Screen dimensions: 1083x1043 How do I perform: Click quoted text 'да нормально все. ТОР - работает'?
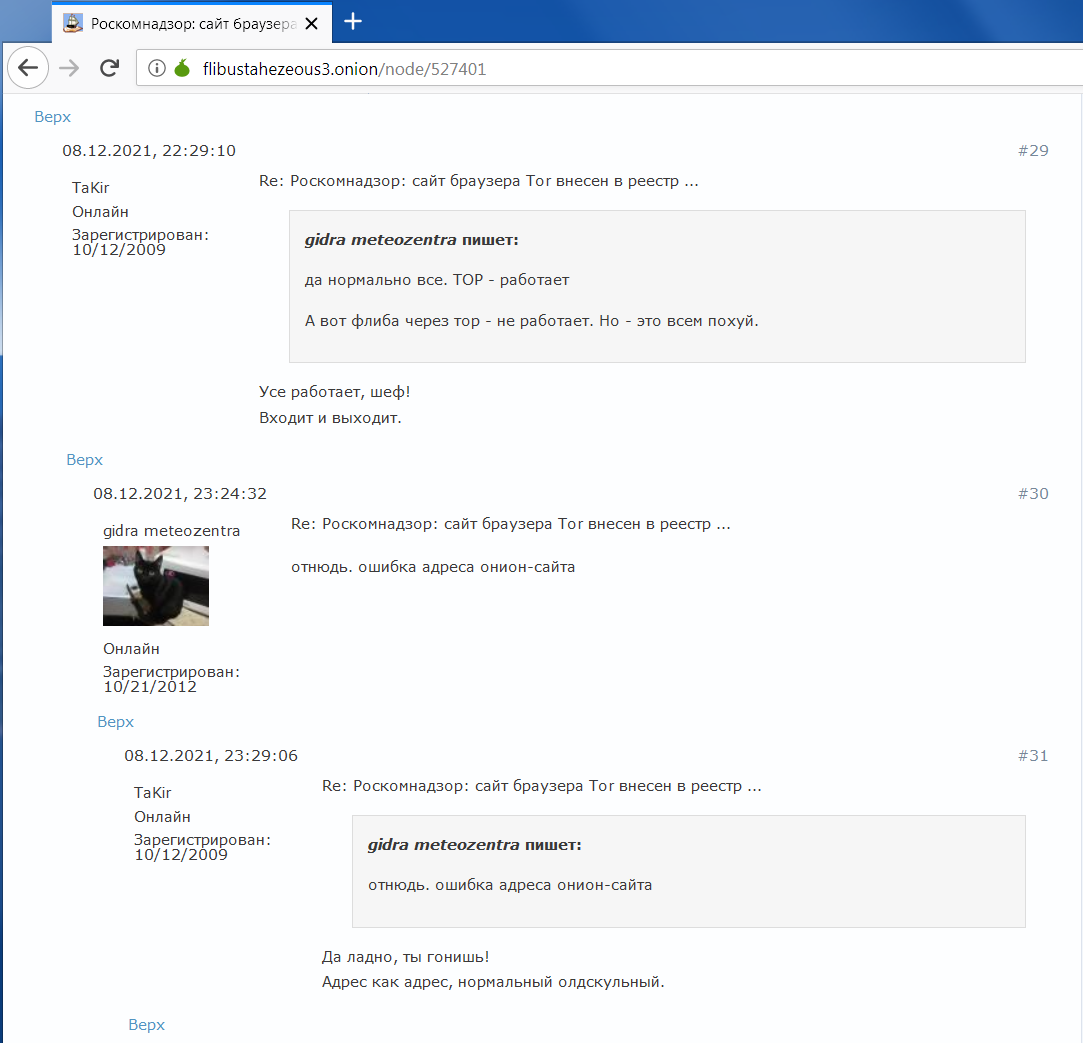click(x=437, y=280)
